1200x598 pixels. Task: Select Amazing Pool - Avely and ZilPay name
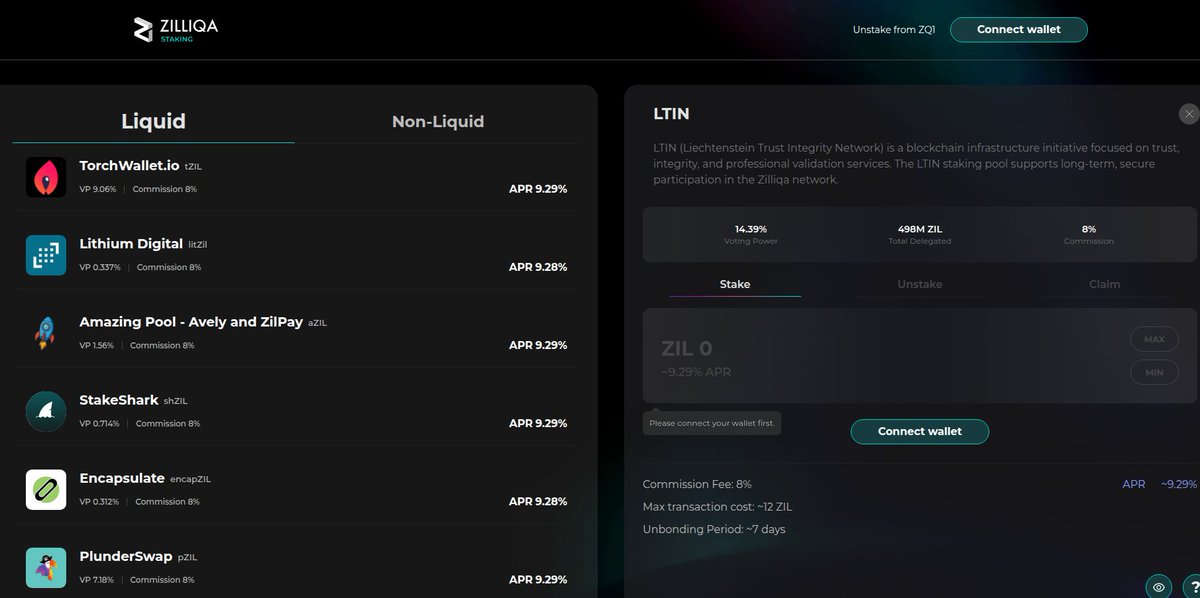pyautogui.click(x=191, y=322)
